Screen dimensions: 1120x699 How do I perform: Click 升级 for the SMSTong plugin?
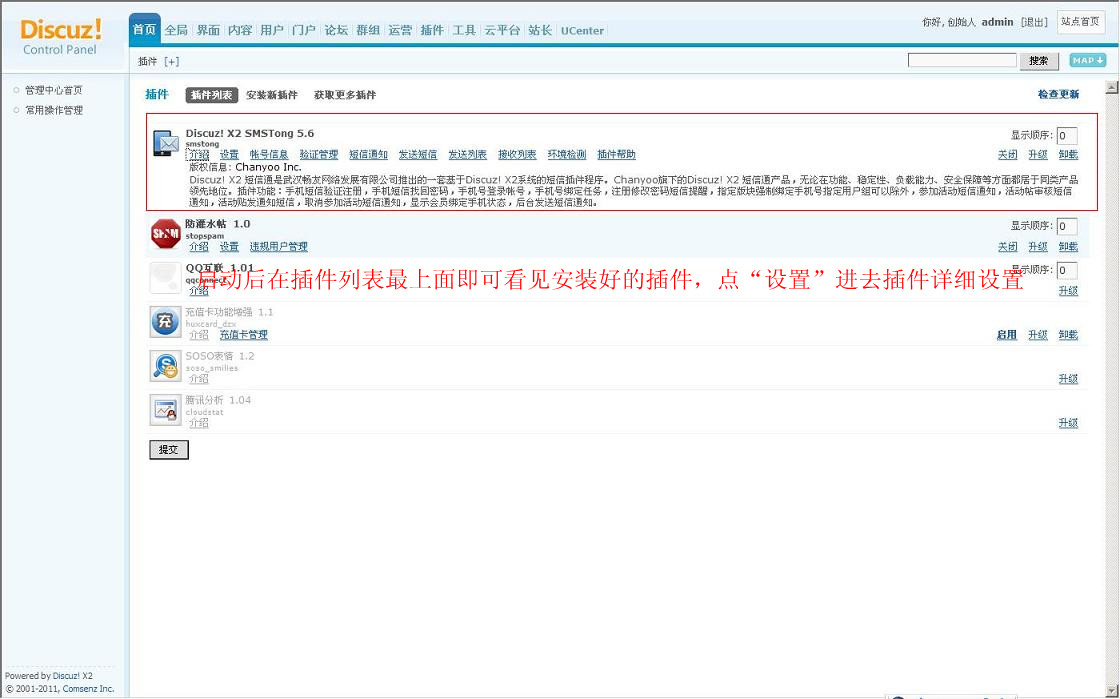click(1038, 154)
